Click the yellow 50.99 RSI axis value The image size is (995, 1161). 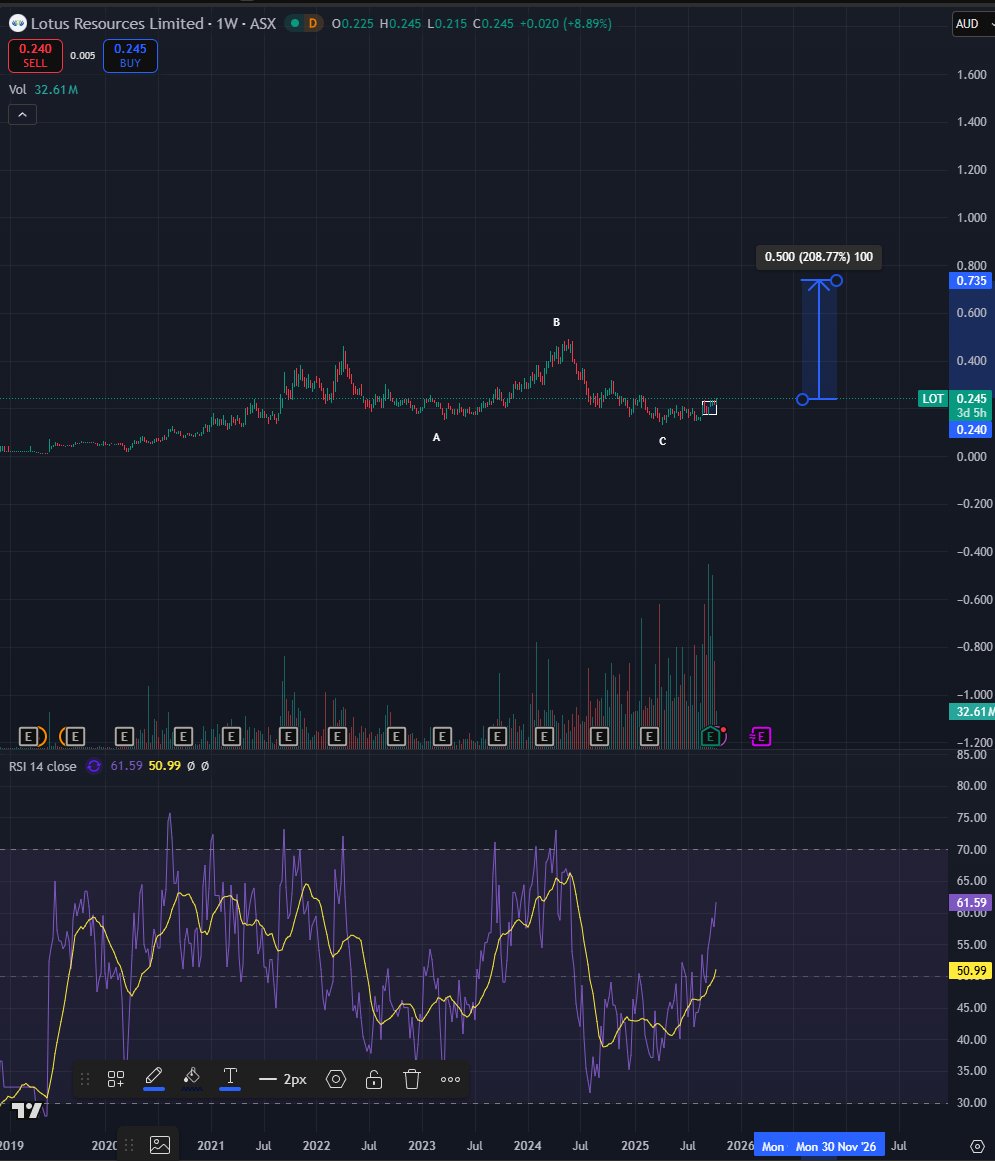[x=971, y=970]
